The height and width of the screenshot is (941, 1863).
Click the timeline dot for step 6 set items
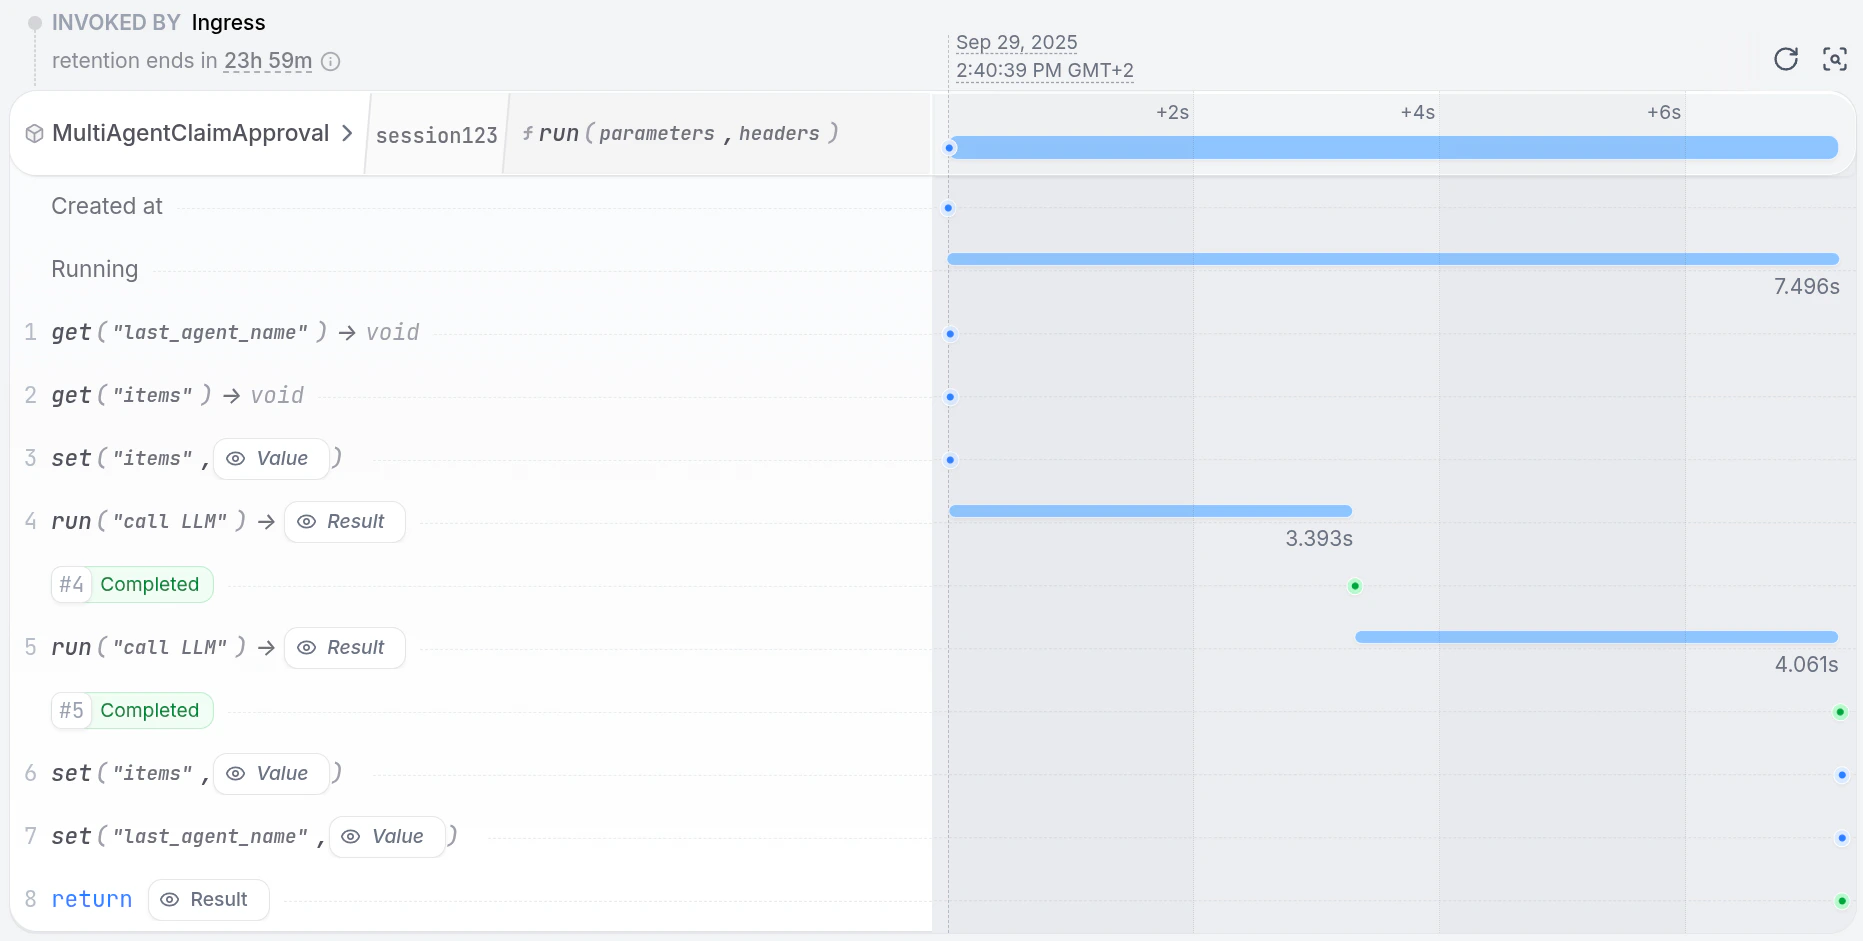1842,775
